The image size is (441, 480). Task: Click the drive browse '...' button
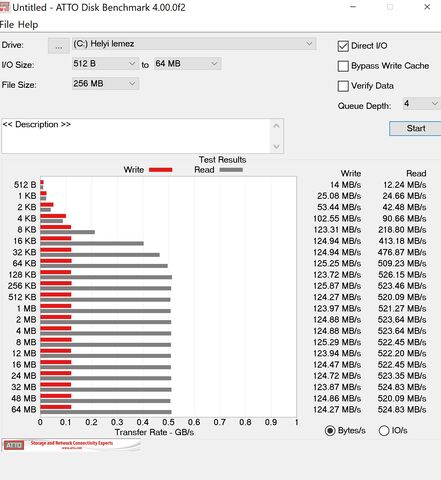[59, 46]
